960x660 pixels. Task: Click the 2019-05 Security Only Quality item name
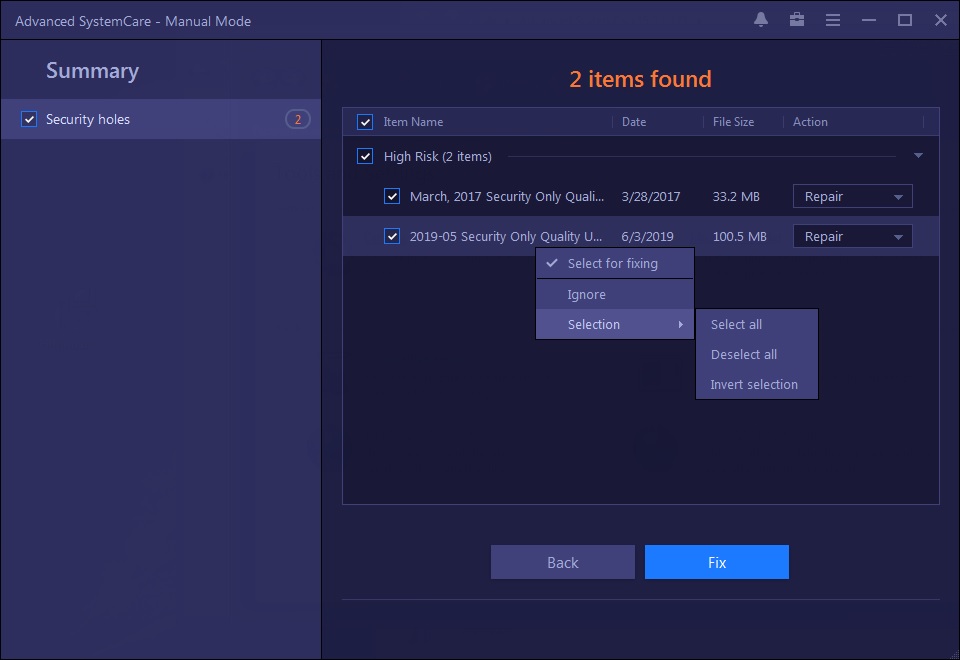pos(506,236)
